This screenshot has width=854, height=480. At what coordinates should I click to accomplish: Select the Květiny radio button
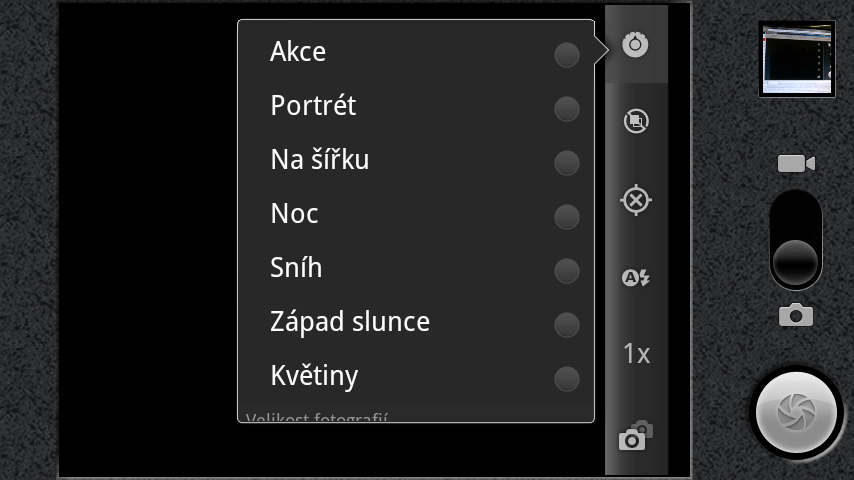click(x=566, y=379)
